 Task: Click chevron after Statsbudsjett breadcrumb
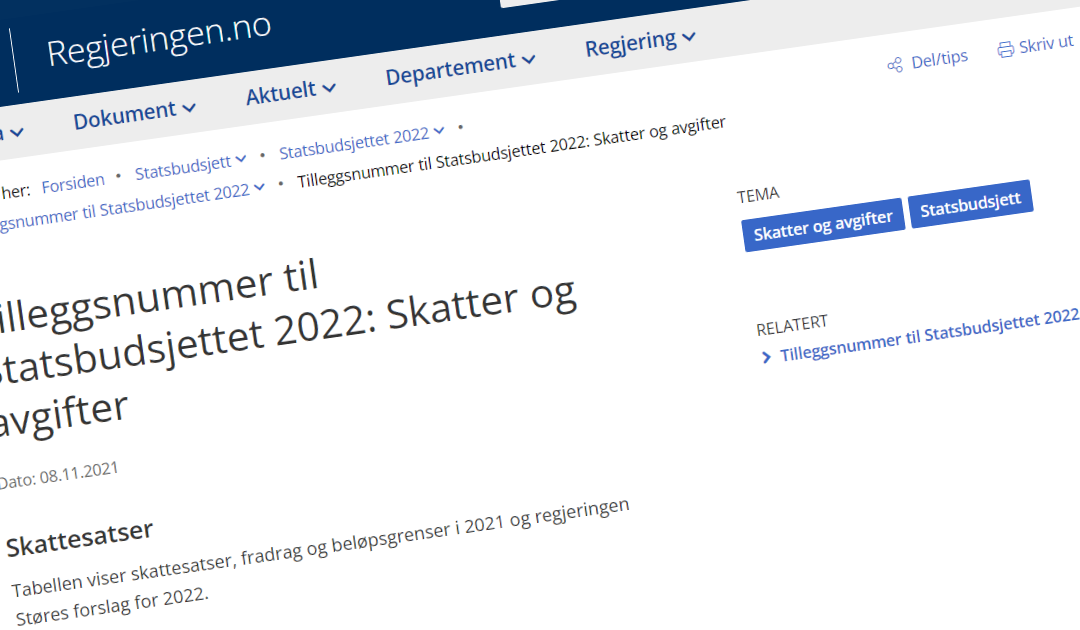point(240,160)
